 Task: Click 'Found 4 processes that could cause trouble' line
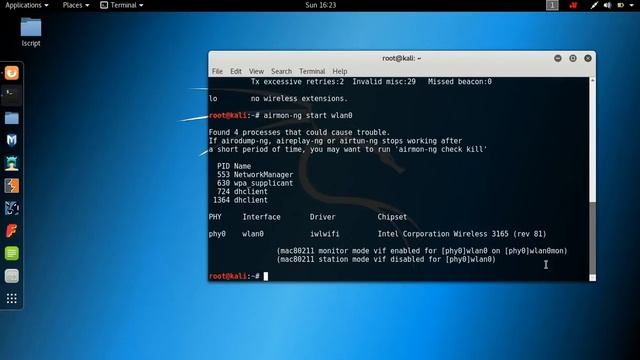click(x=299, y=132)
